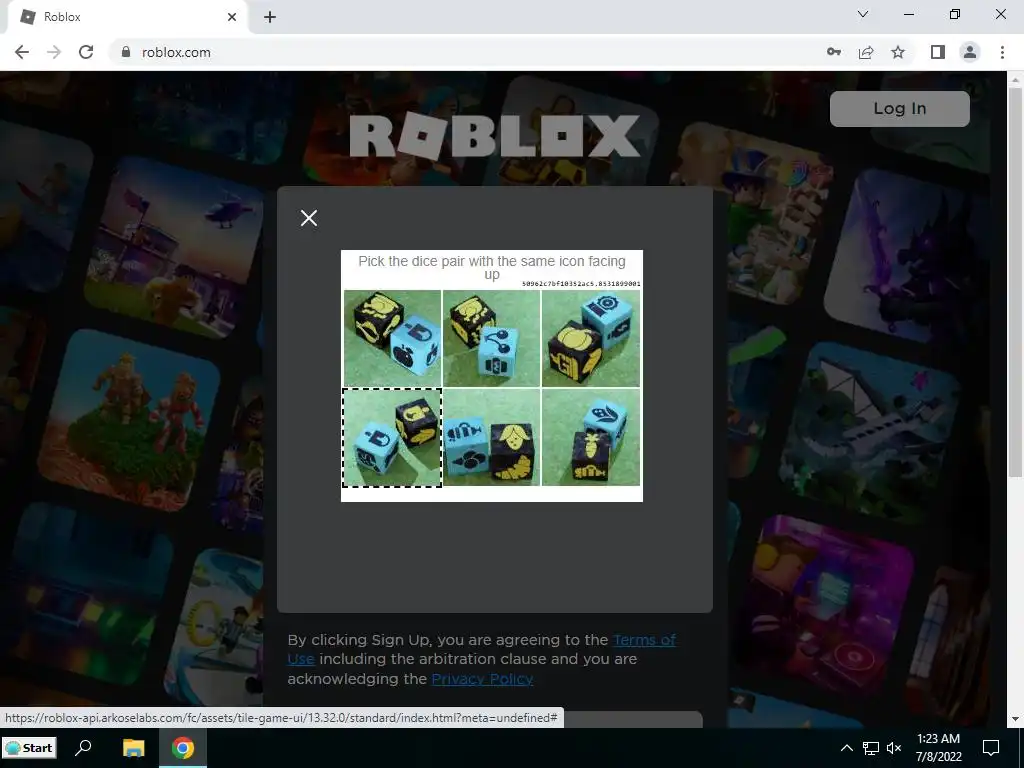Image resolution: width=1024 pixels, height=768 pixels.
Task: Bookmark this page with the star
Action: [898, 52]
